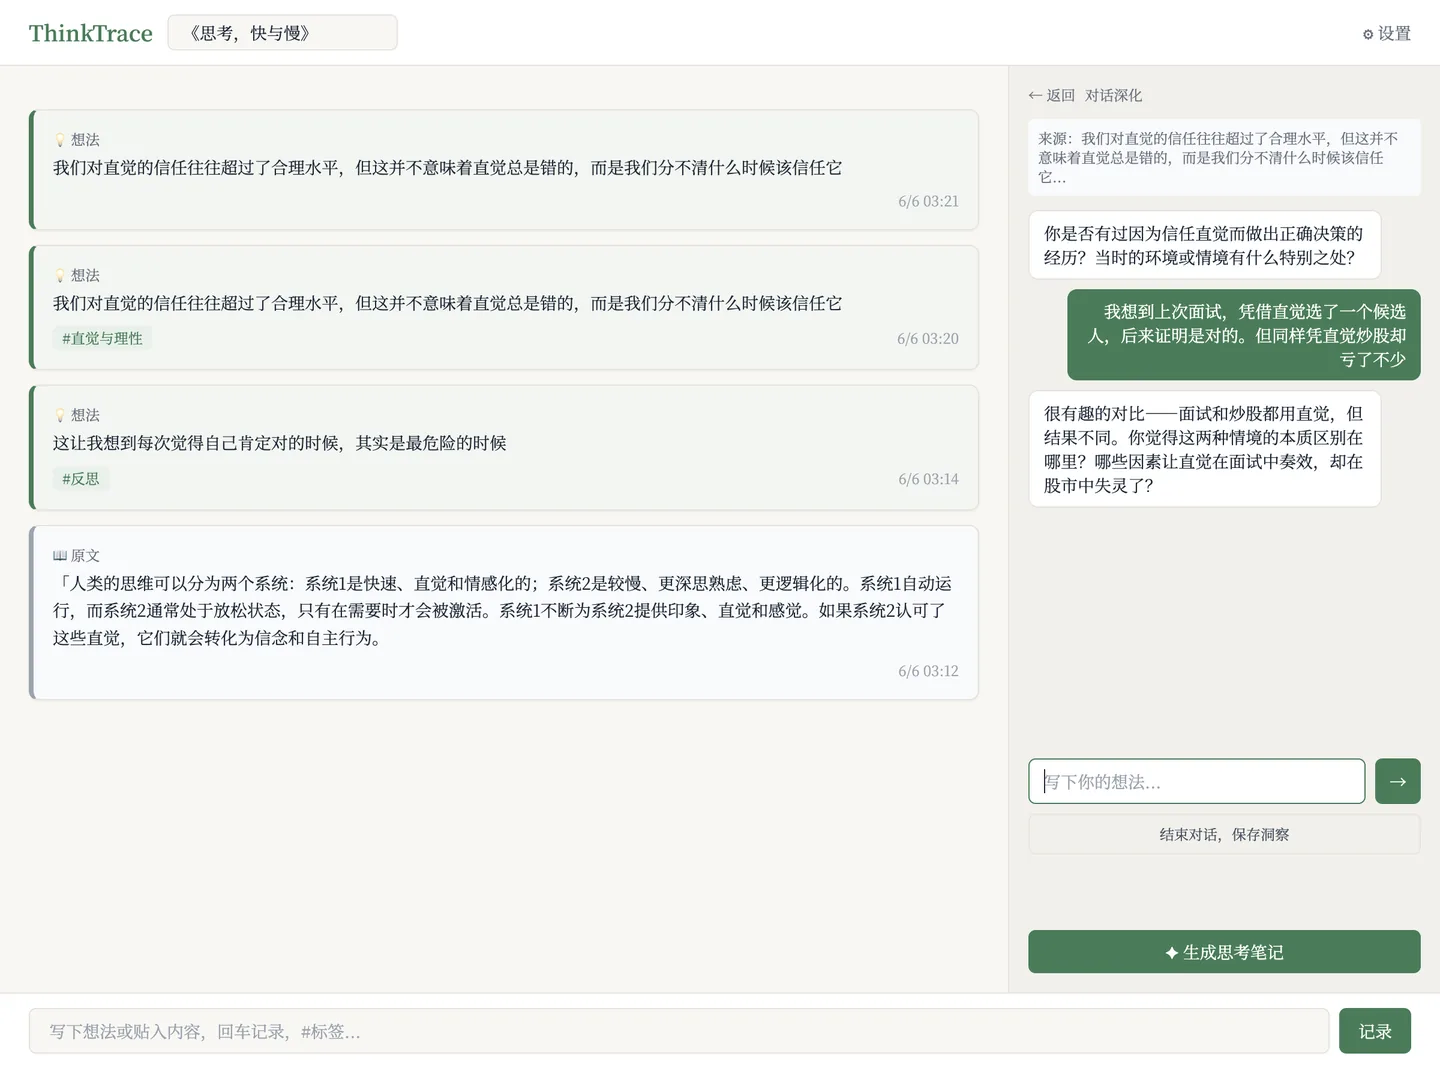The width and height of the screenshot is (1440, 1068).
Task: Click 结束对话，保存洞察 button
Action: (1224, 834)
